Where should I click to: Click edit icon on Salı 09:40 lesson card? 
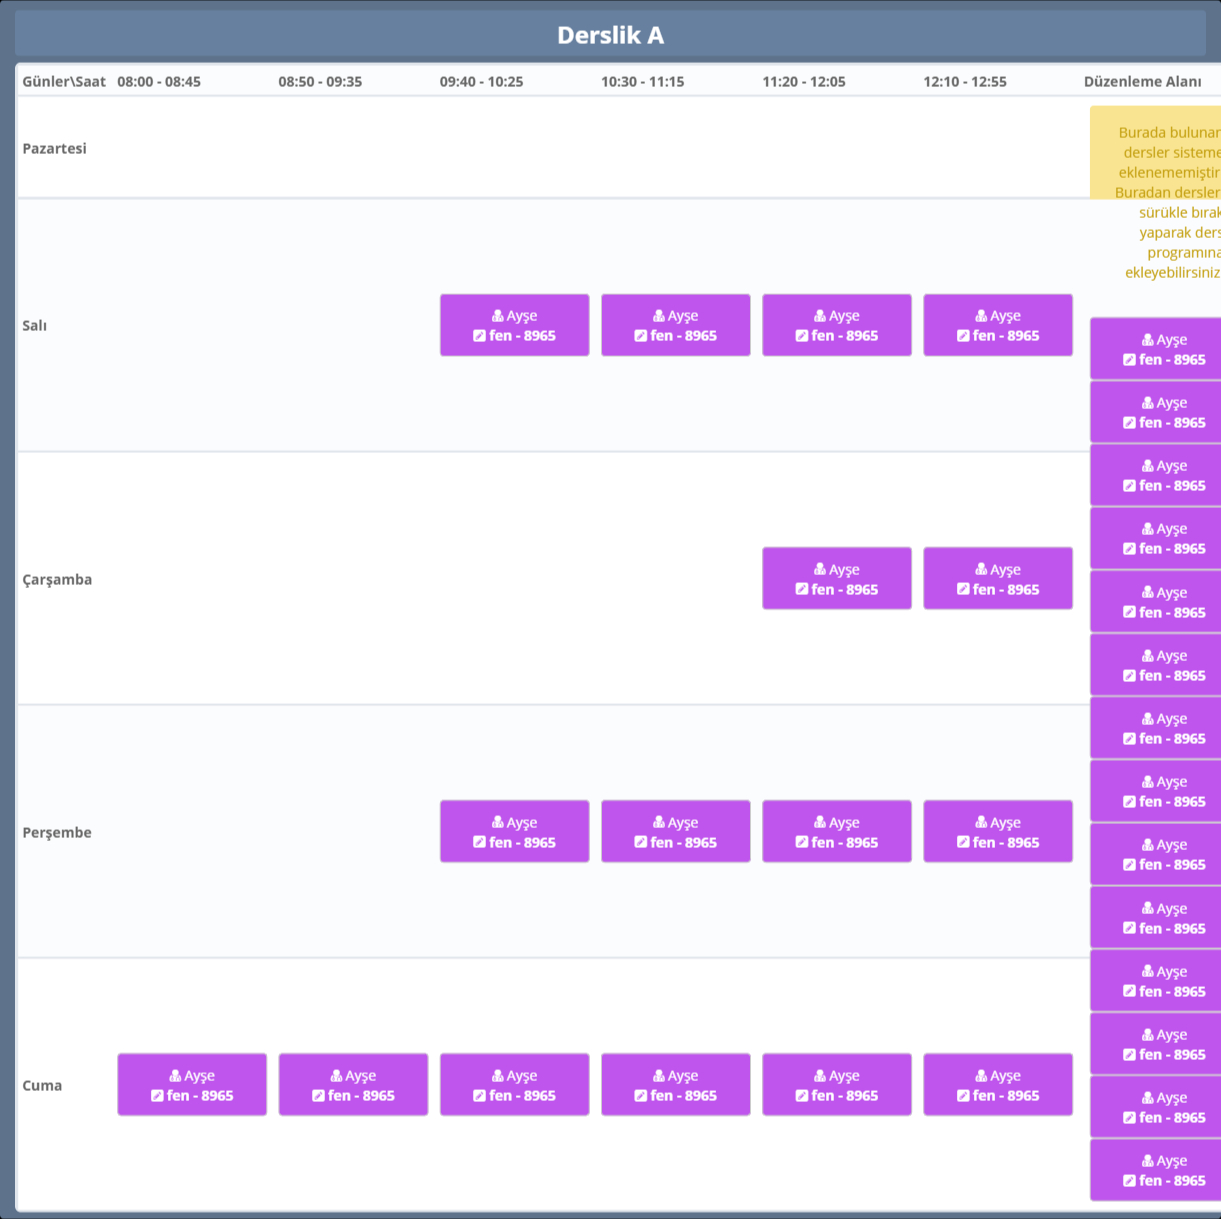(x=479, y=336)
